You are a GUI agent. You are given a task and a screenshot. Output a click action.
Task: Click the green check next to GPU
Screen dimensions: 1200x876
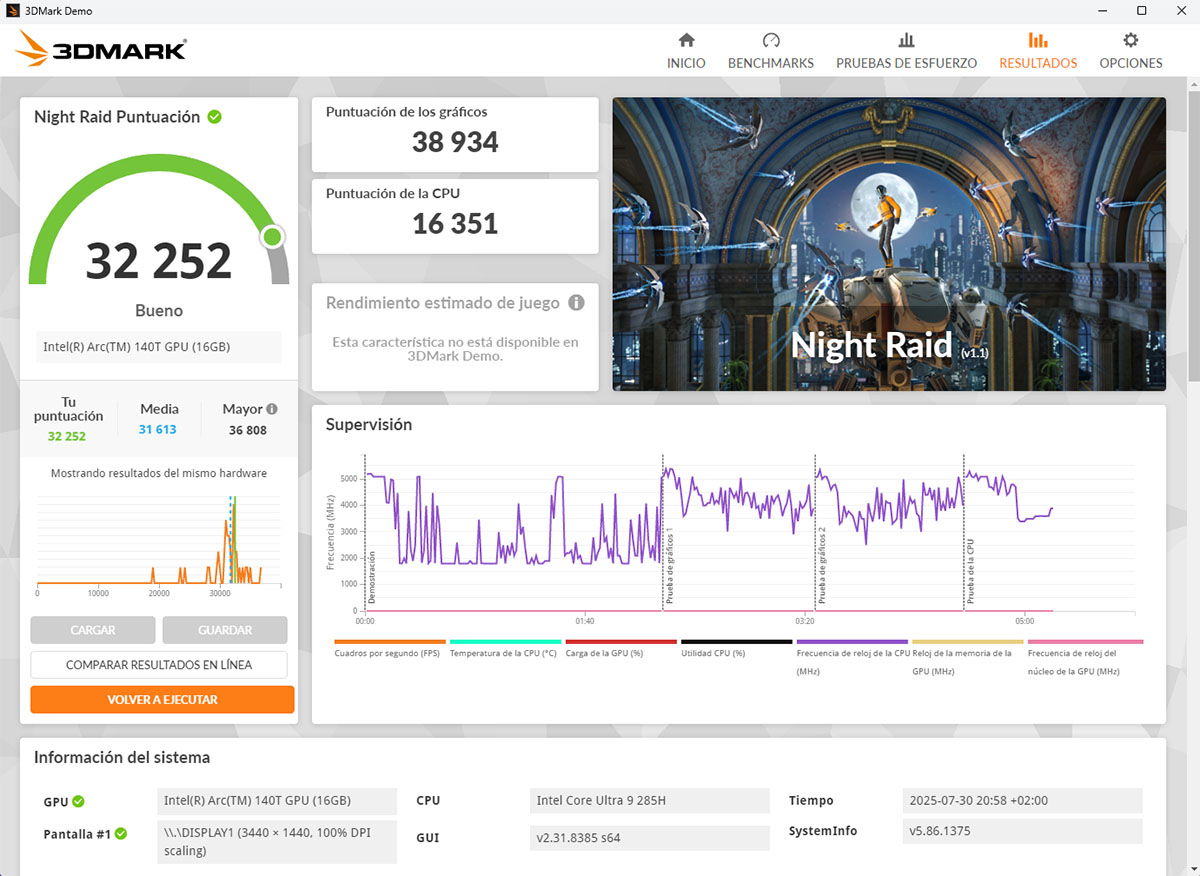tap(78, 801)
